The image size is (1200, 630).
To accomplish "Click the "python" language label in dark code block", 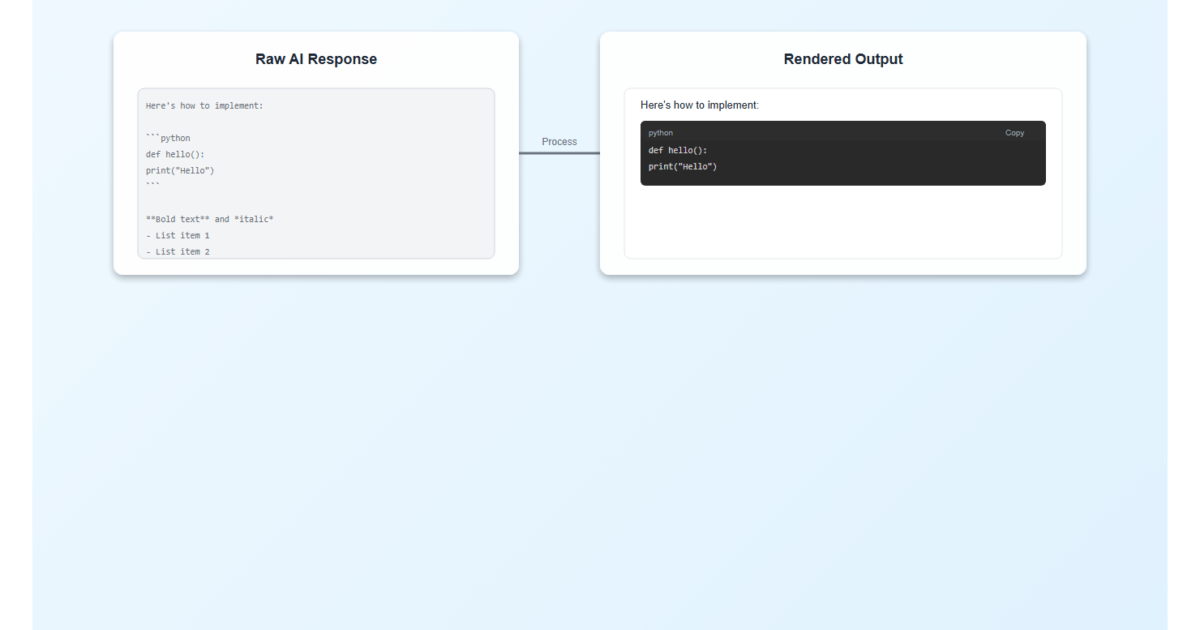I will (x=661, y=133).
